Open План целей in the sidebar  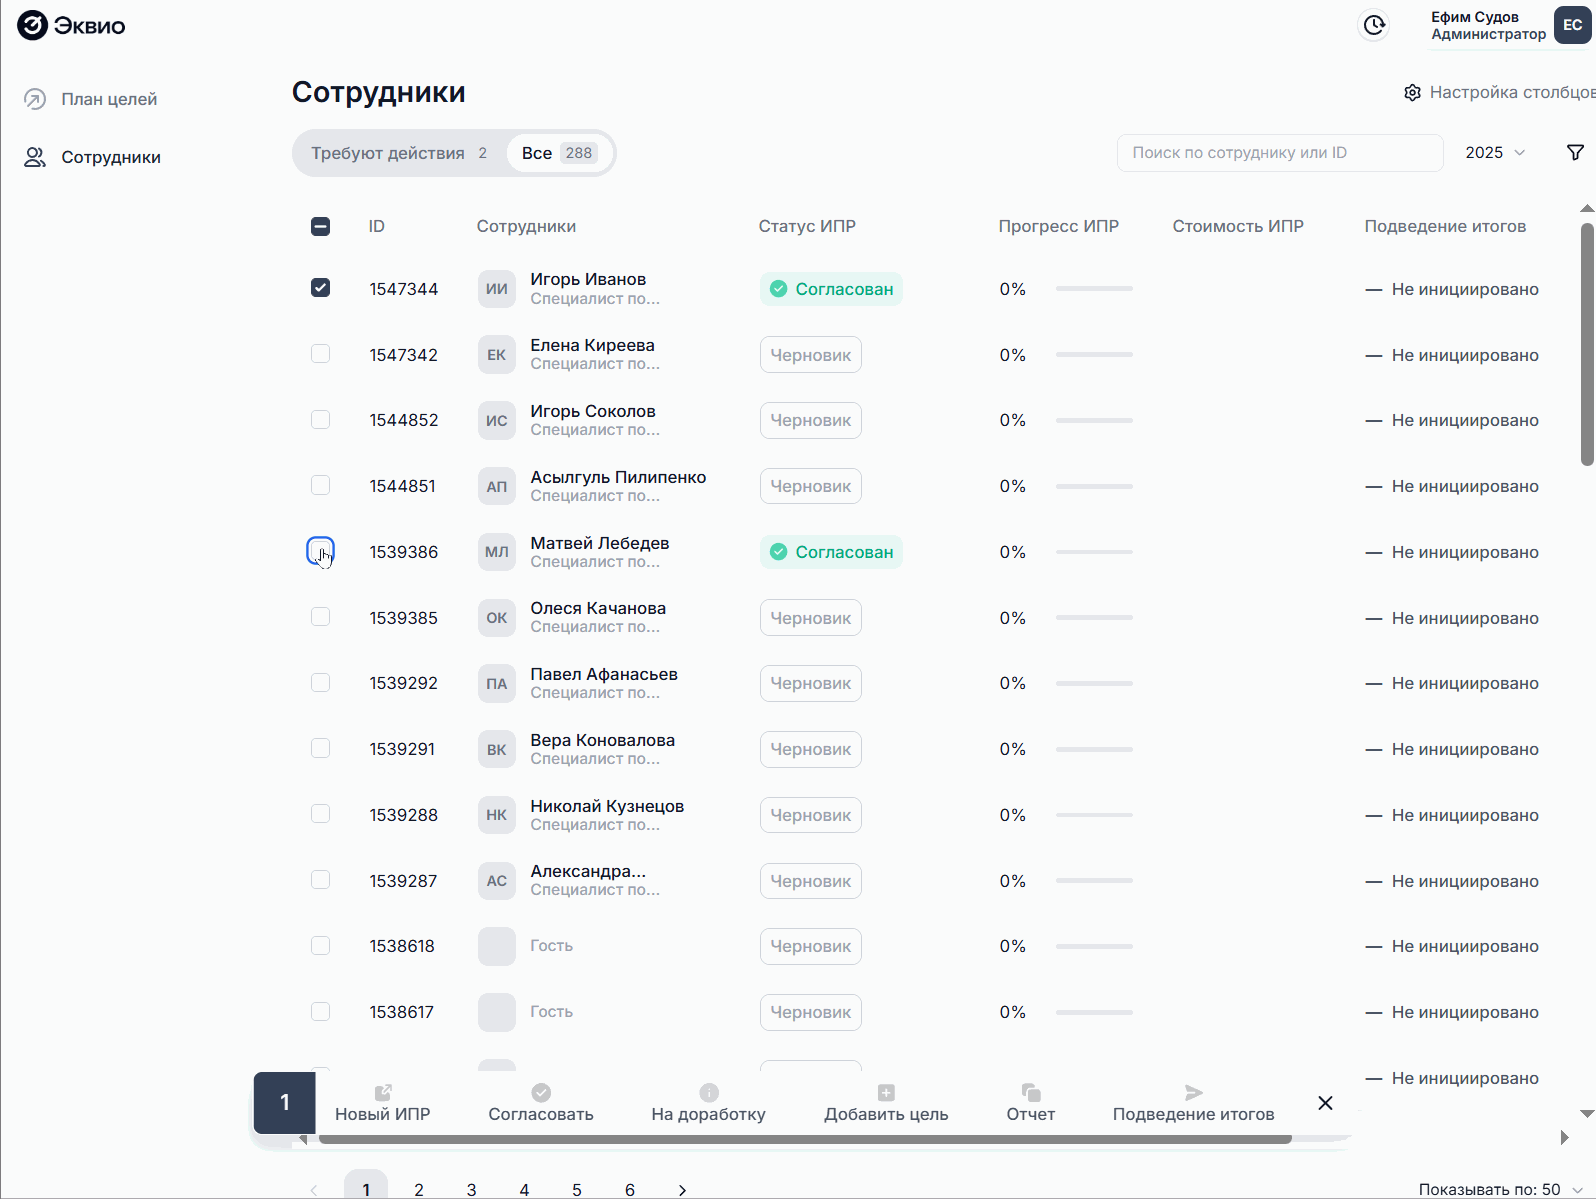[109, 99]
